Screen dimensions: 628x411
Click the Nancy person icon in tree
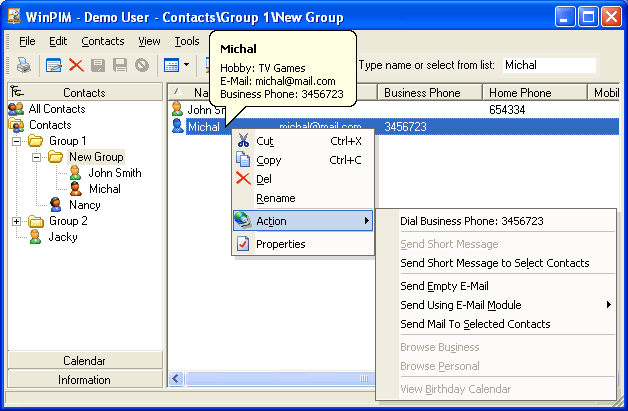(x=55, y=205)
